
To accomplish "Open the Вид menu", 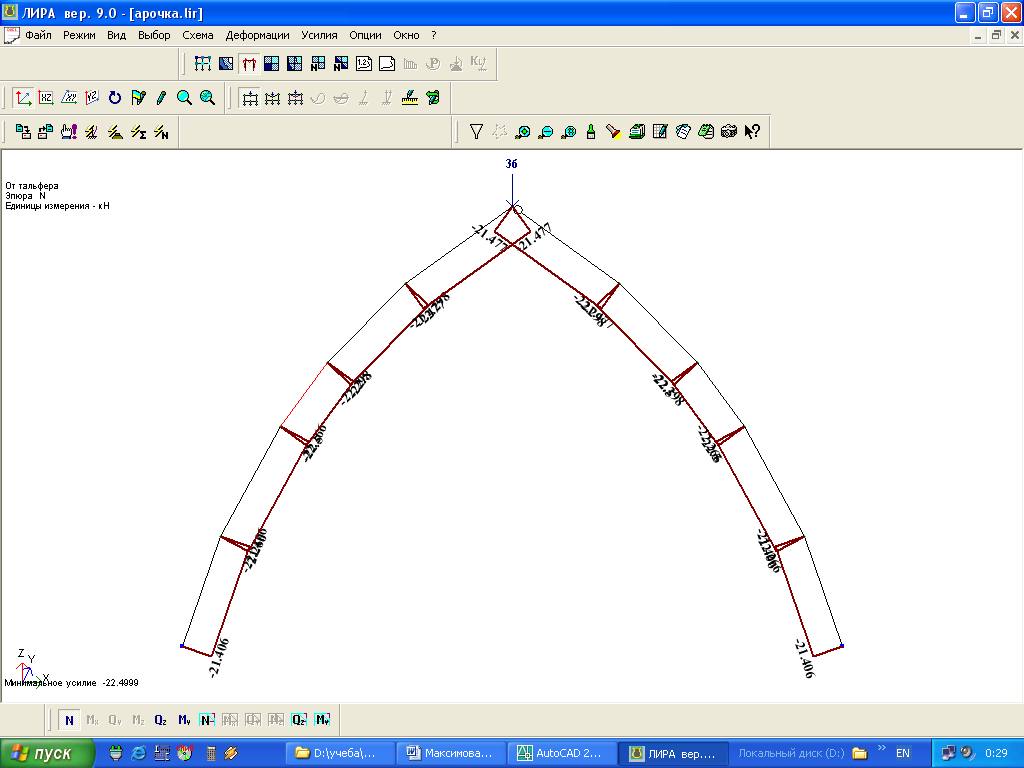I will point(116,35).
